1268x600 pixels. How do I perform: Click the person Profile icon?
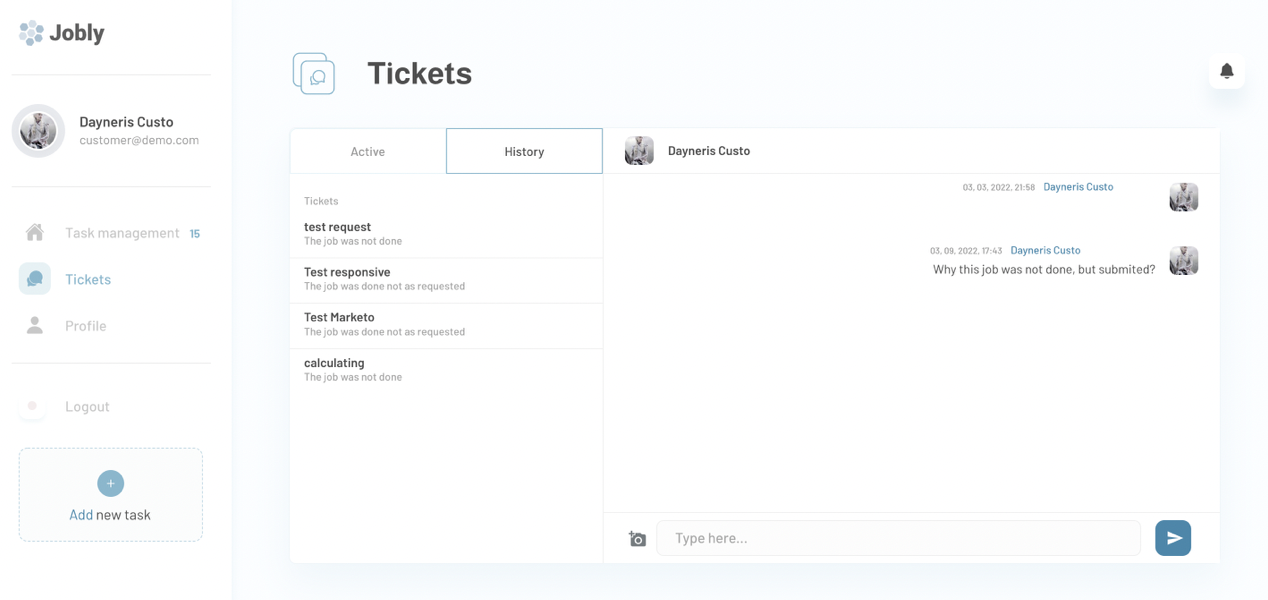coord(35,325)
